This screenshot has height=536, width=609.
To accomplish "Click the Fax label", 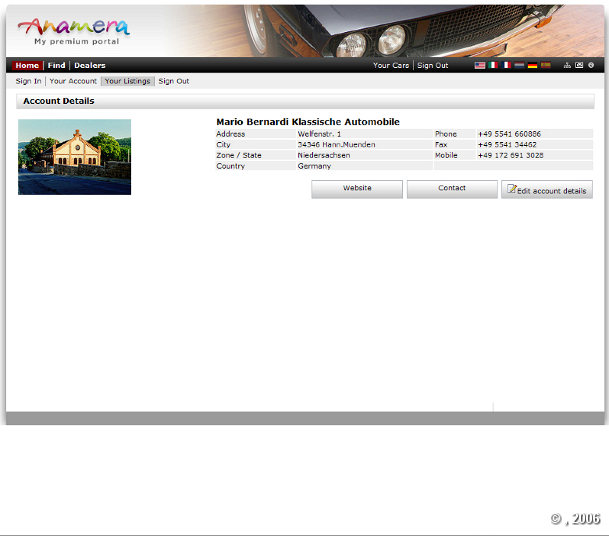I will 441,144.
